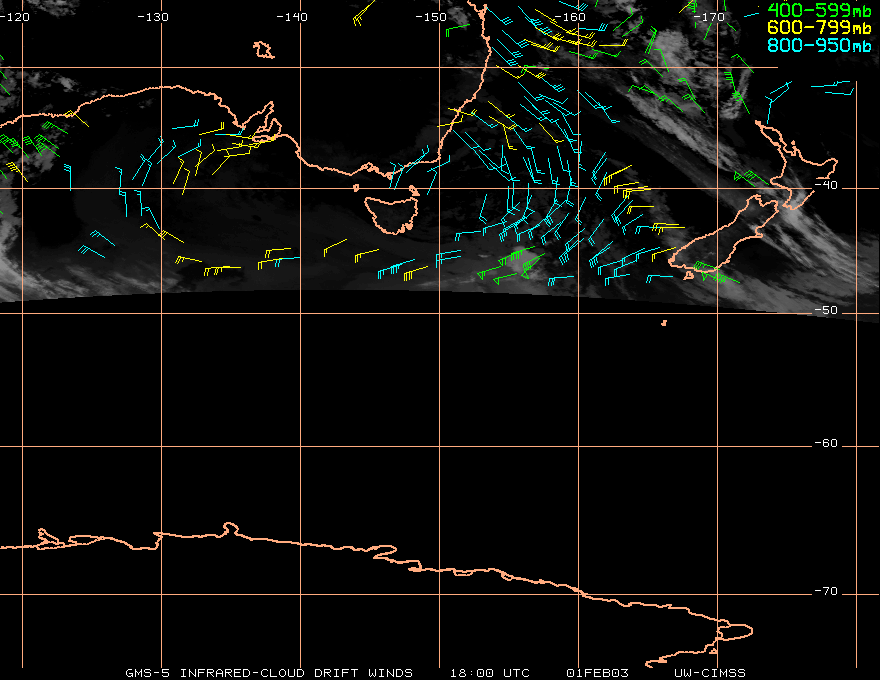880x680 pixels.
Task: Click the 400-599mb legend label
Action: [x=819, y=10]
